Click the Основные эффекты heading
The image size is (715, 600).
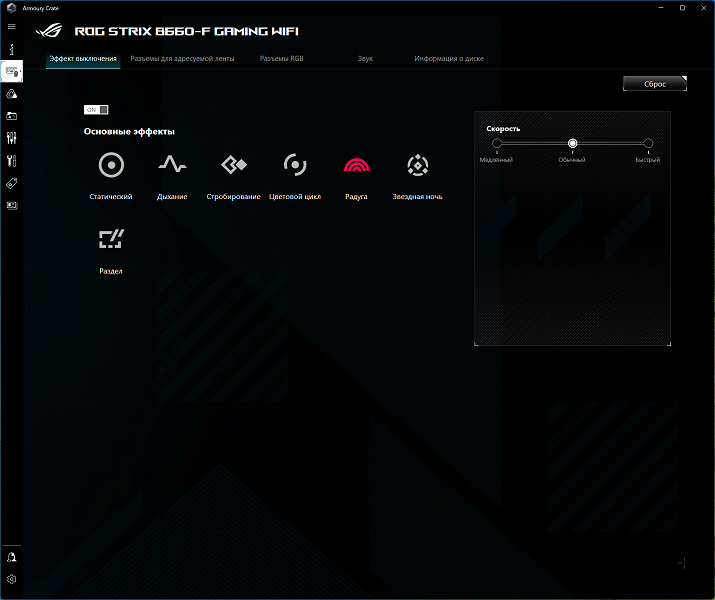[x=129, y=132]
